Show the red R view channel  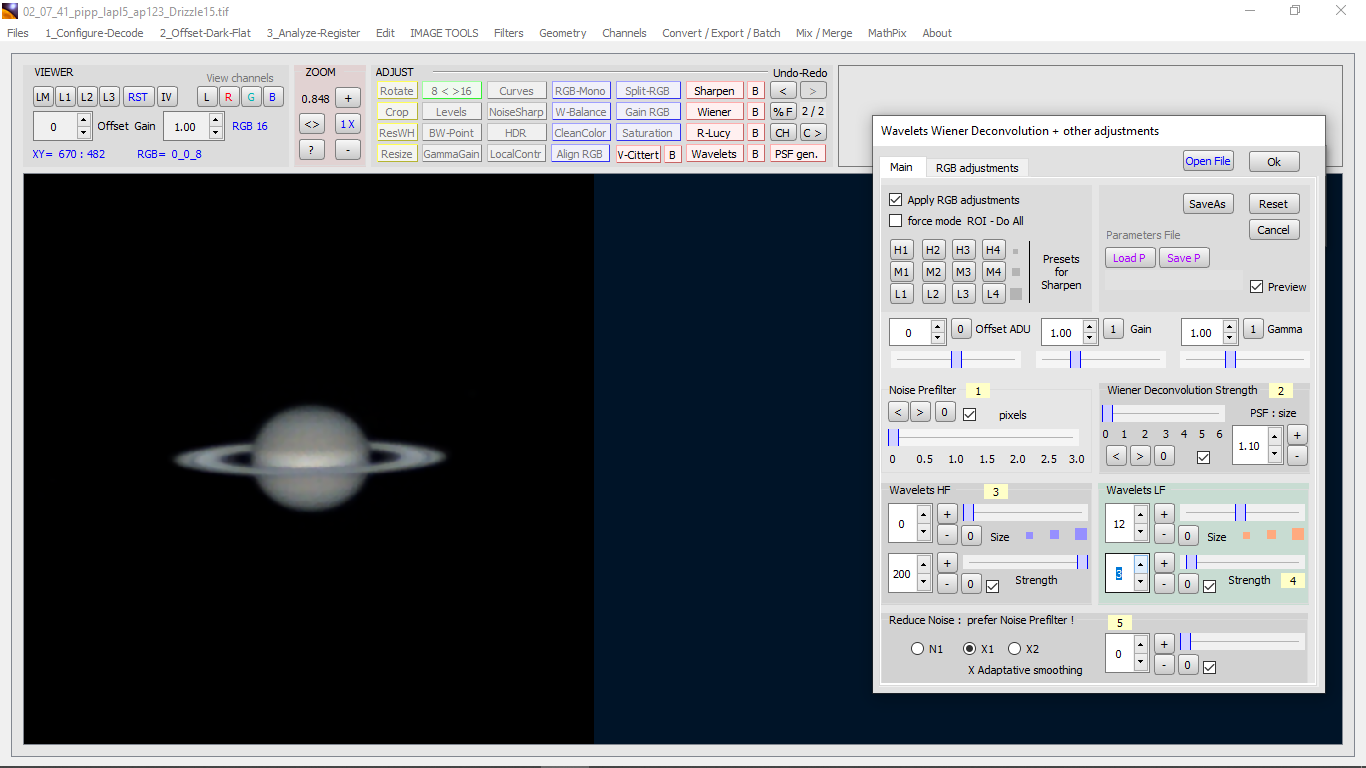tap(229, 97)
